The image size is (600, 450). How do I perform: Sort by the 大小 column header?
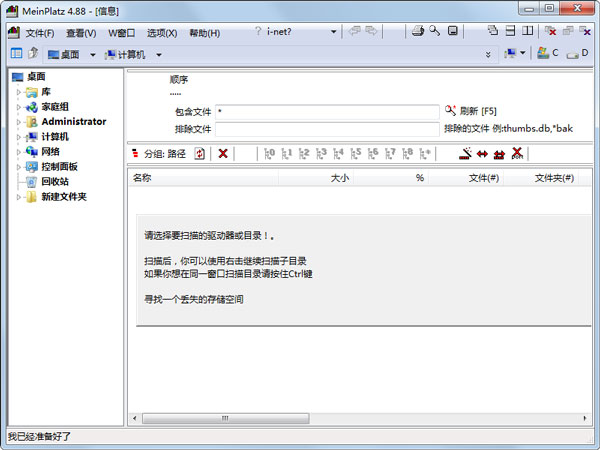click(x=316, y=178)
